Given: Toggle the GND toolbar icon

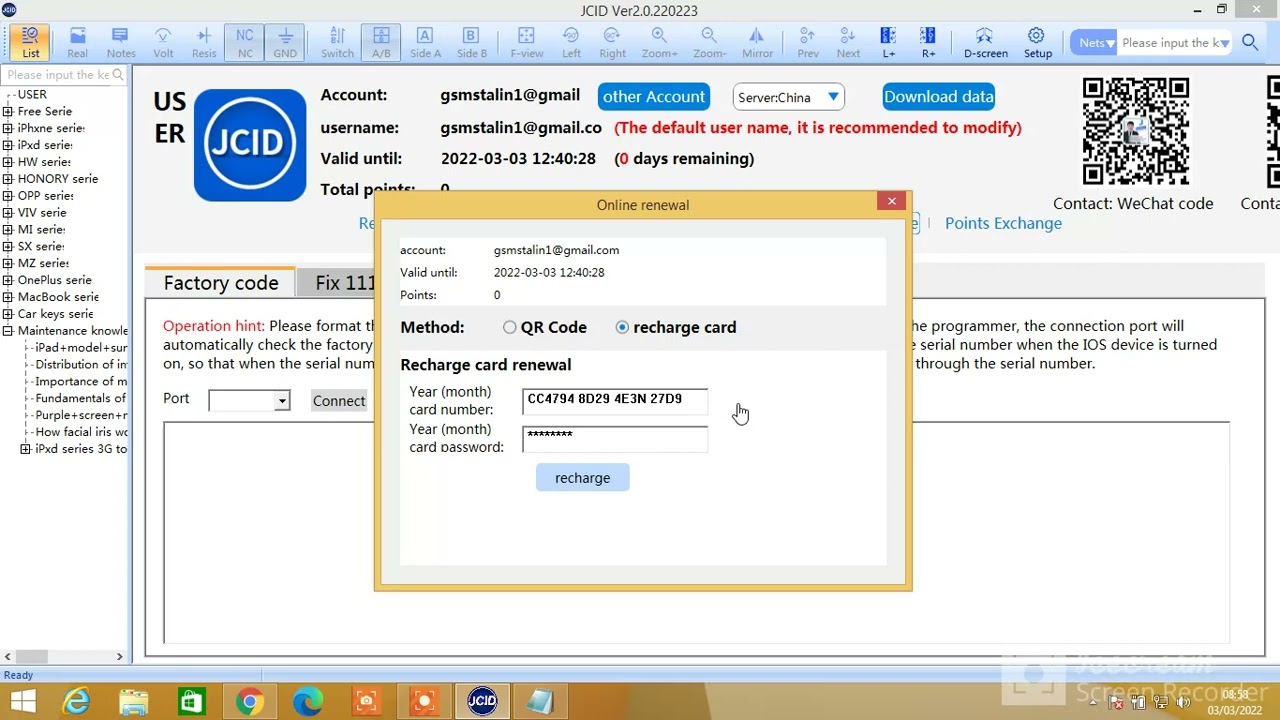Looking at the screenshot, I should pos(285,43).
